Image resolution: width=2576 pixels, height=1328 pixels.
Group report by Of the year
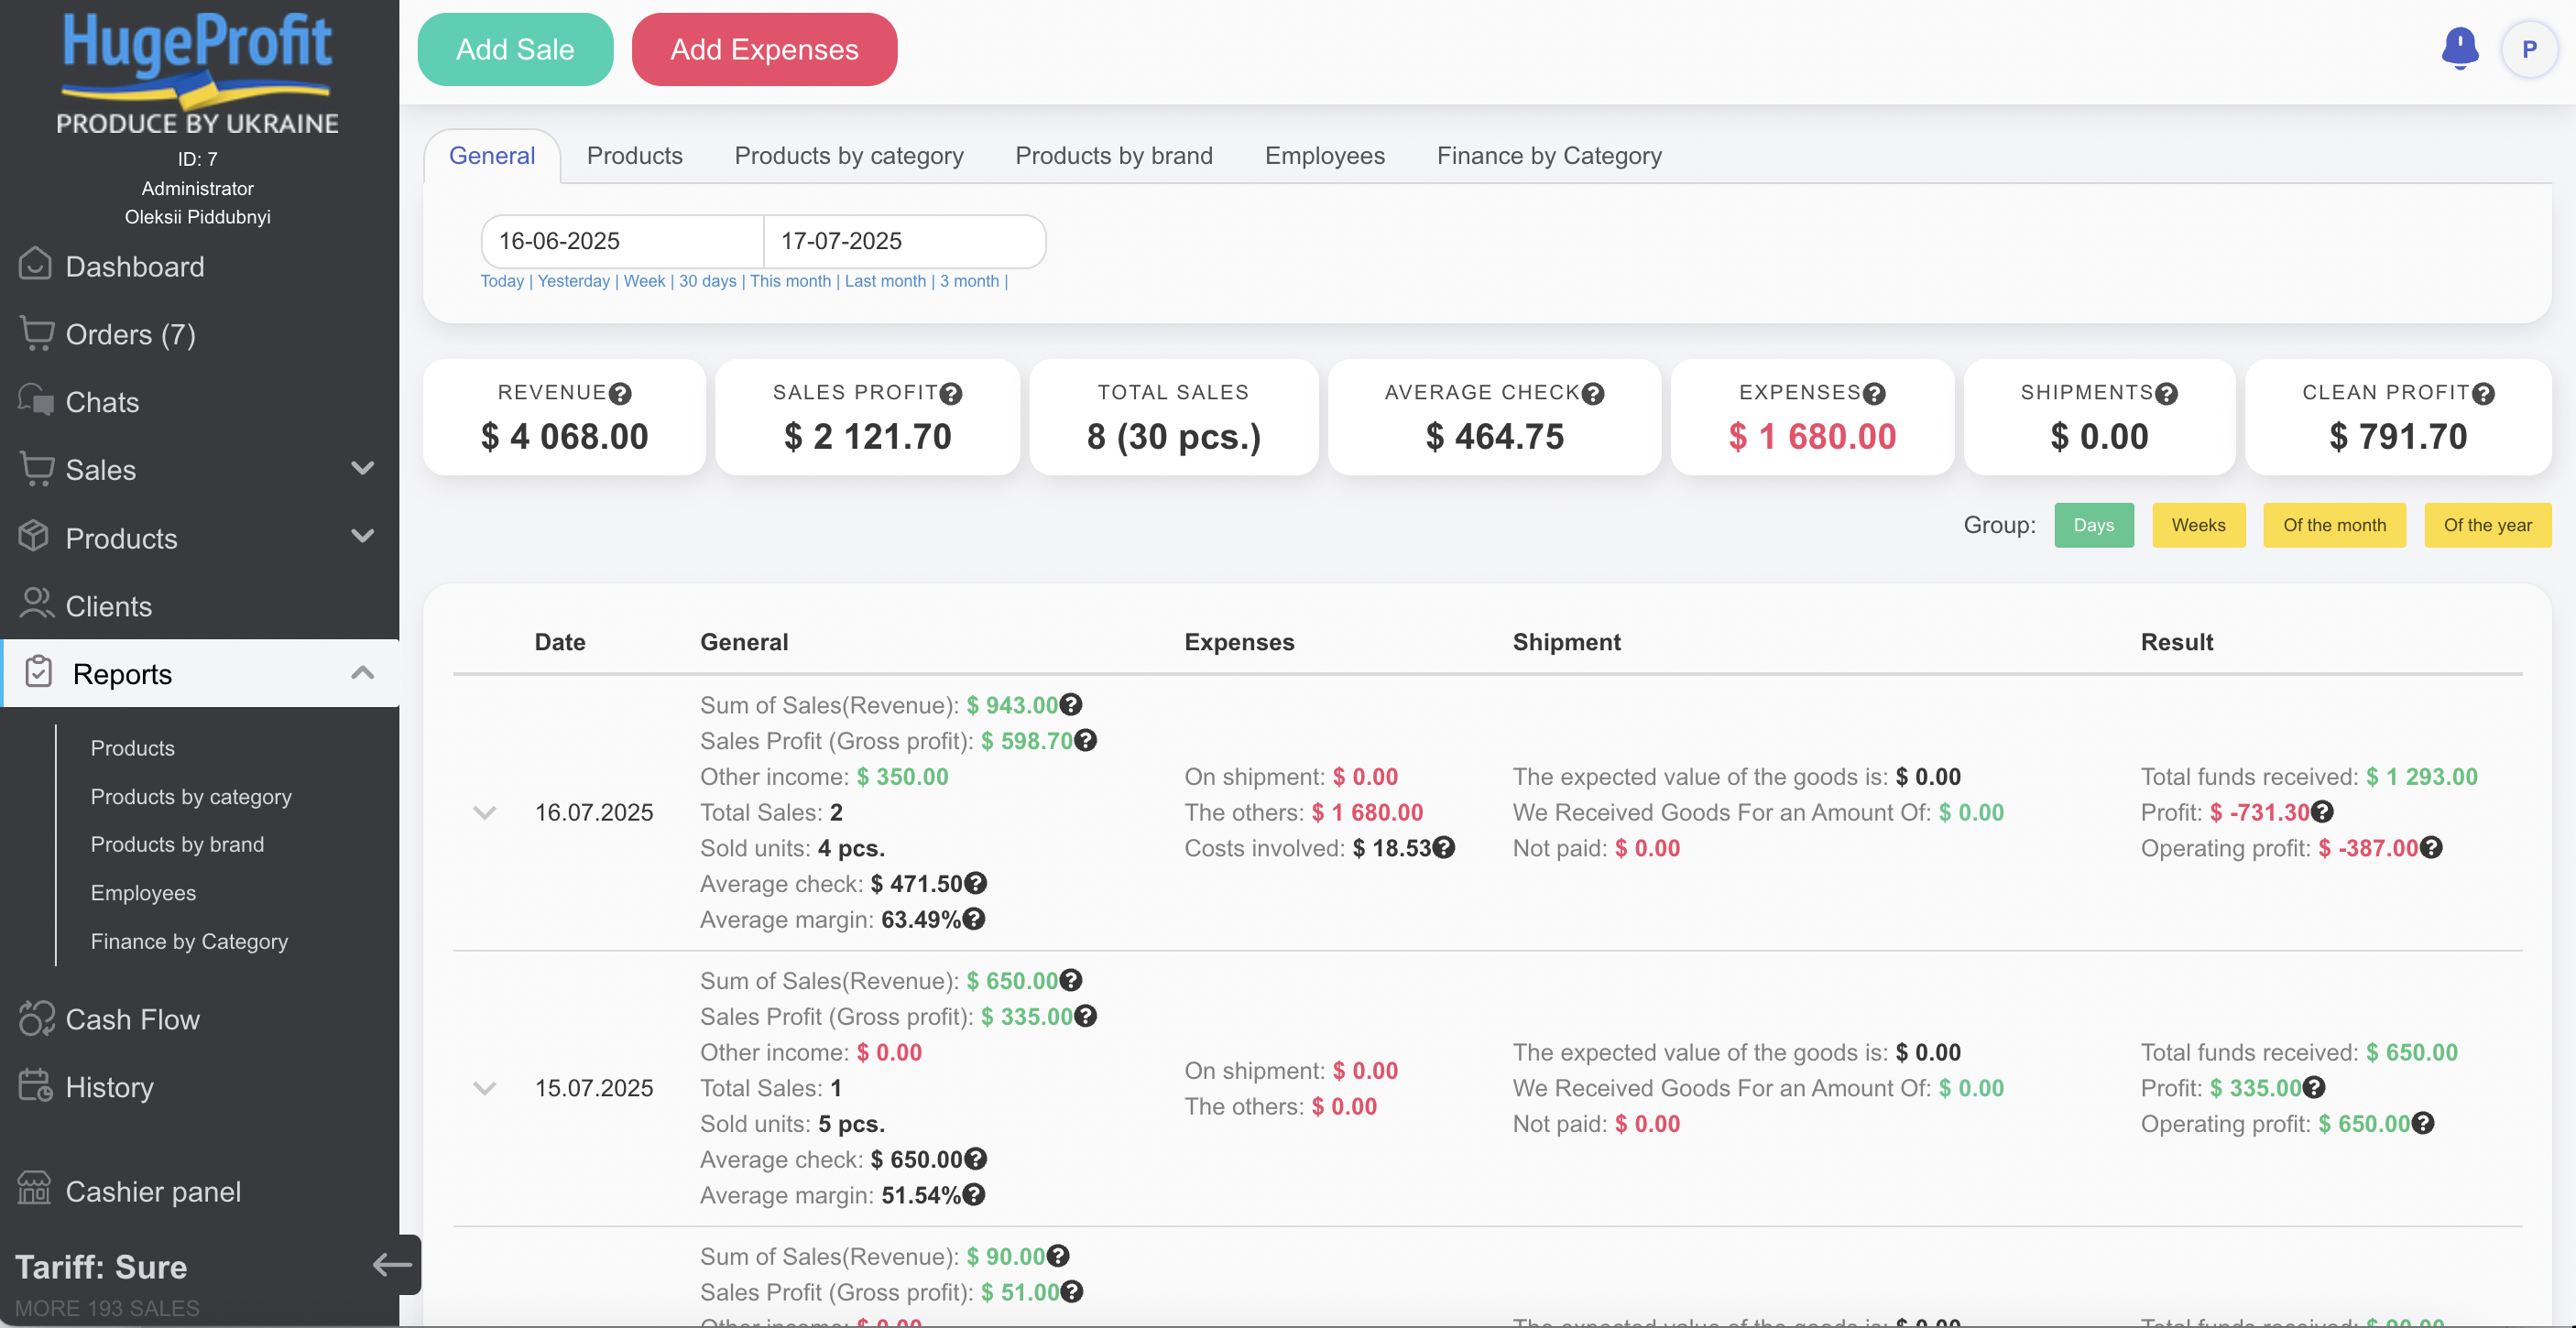2487,525
